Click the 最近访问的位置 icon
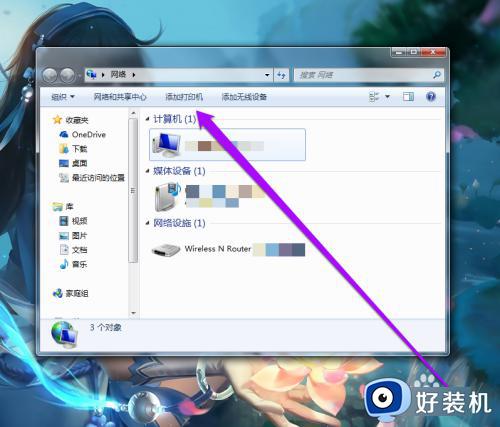This screenshot has width=500, height=427. point(64,178)
